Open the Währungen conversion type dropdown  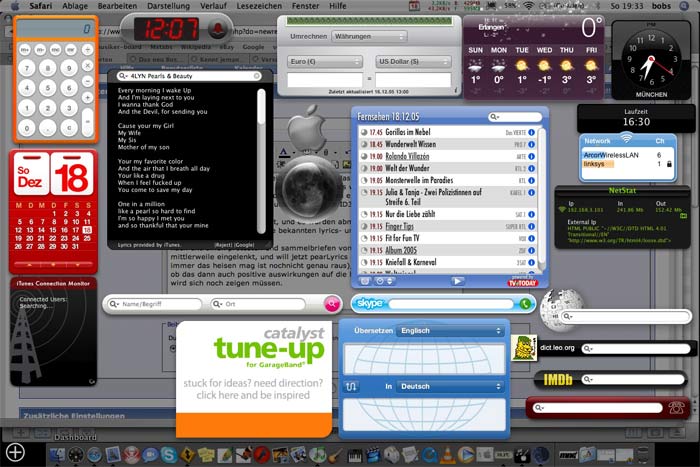point(369,36)
